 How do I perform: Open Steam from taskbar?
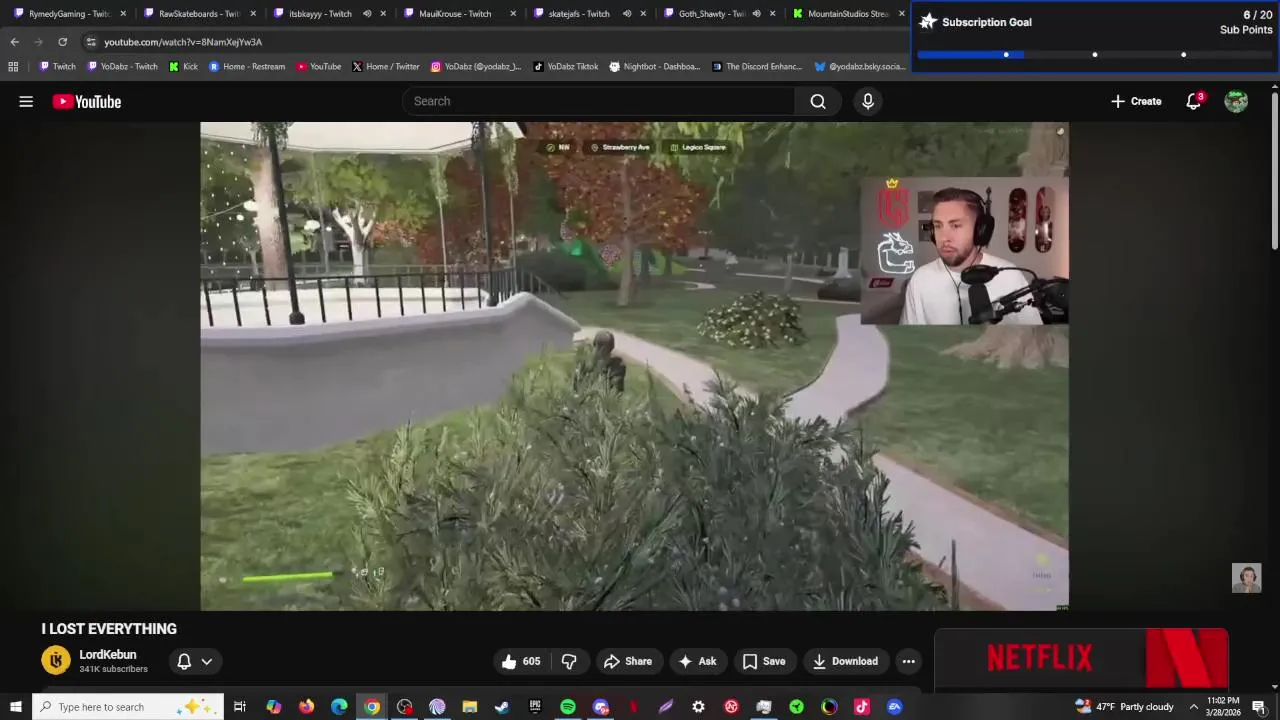[x=502, y=707]
